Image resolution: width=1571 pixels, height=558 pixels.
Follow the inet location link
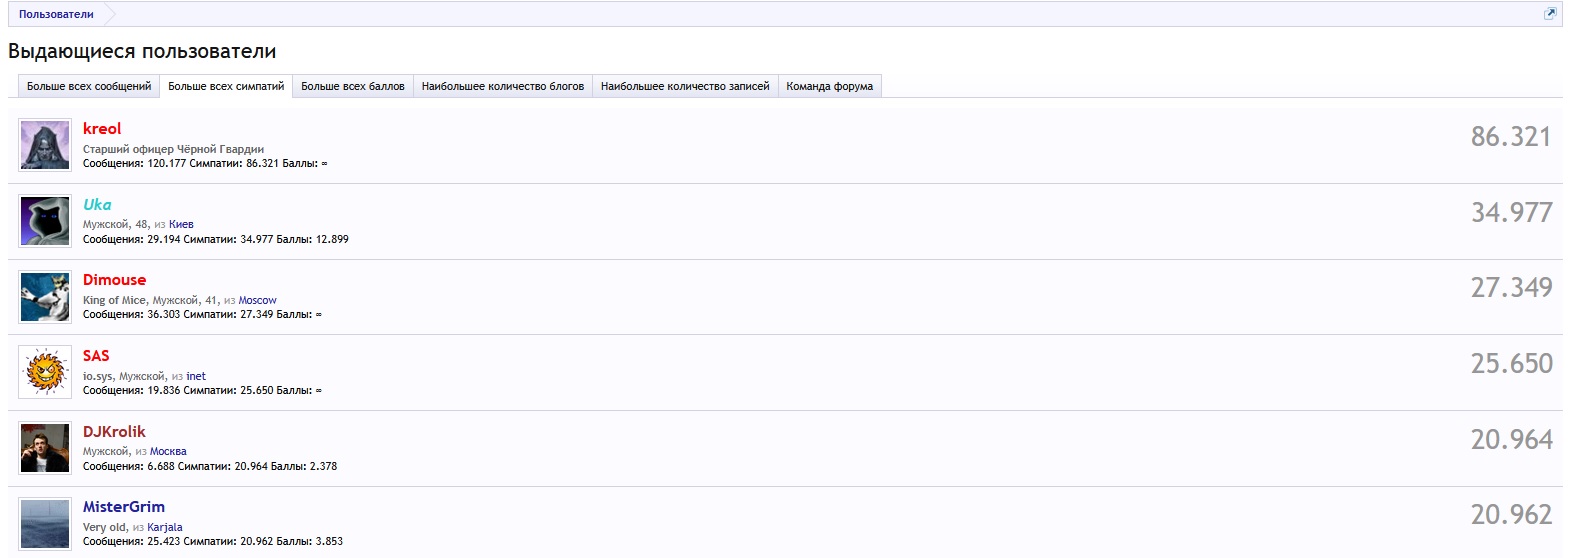pyautogui.click(x=196, y=376)
